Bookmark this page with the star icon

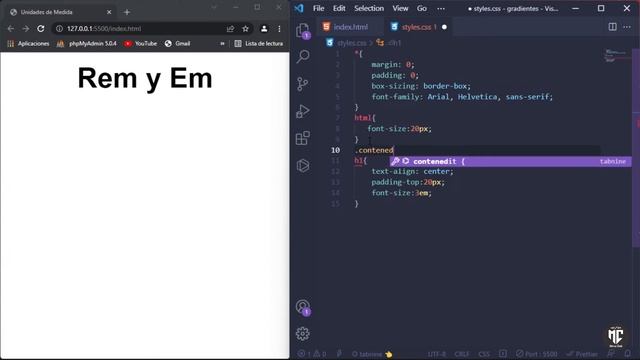click(x=245, y=29)
